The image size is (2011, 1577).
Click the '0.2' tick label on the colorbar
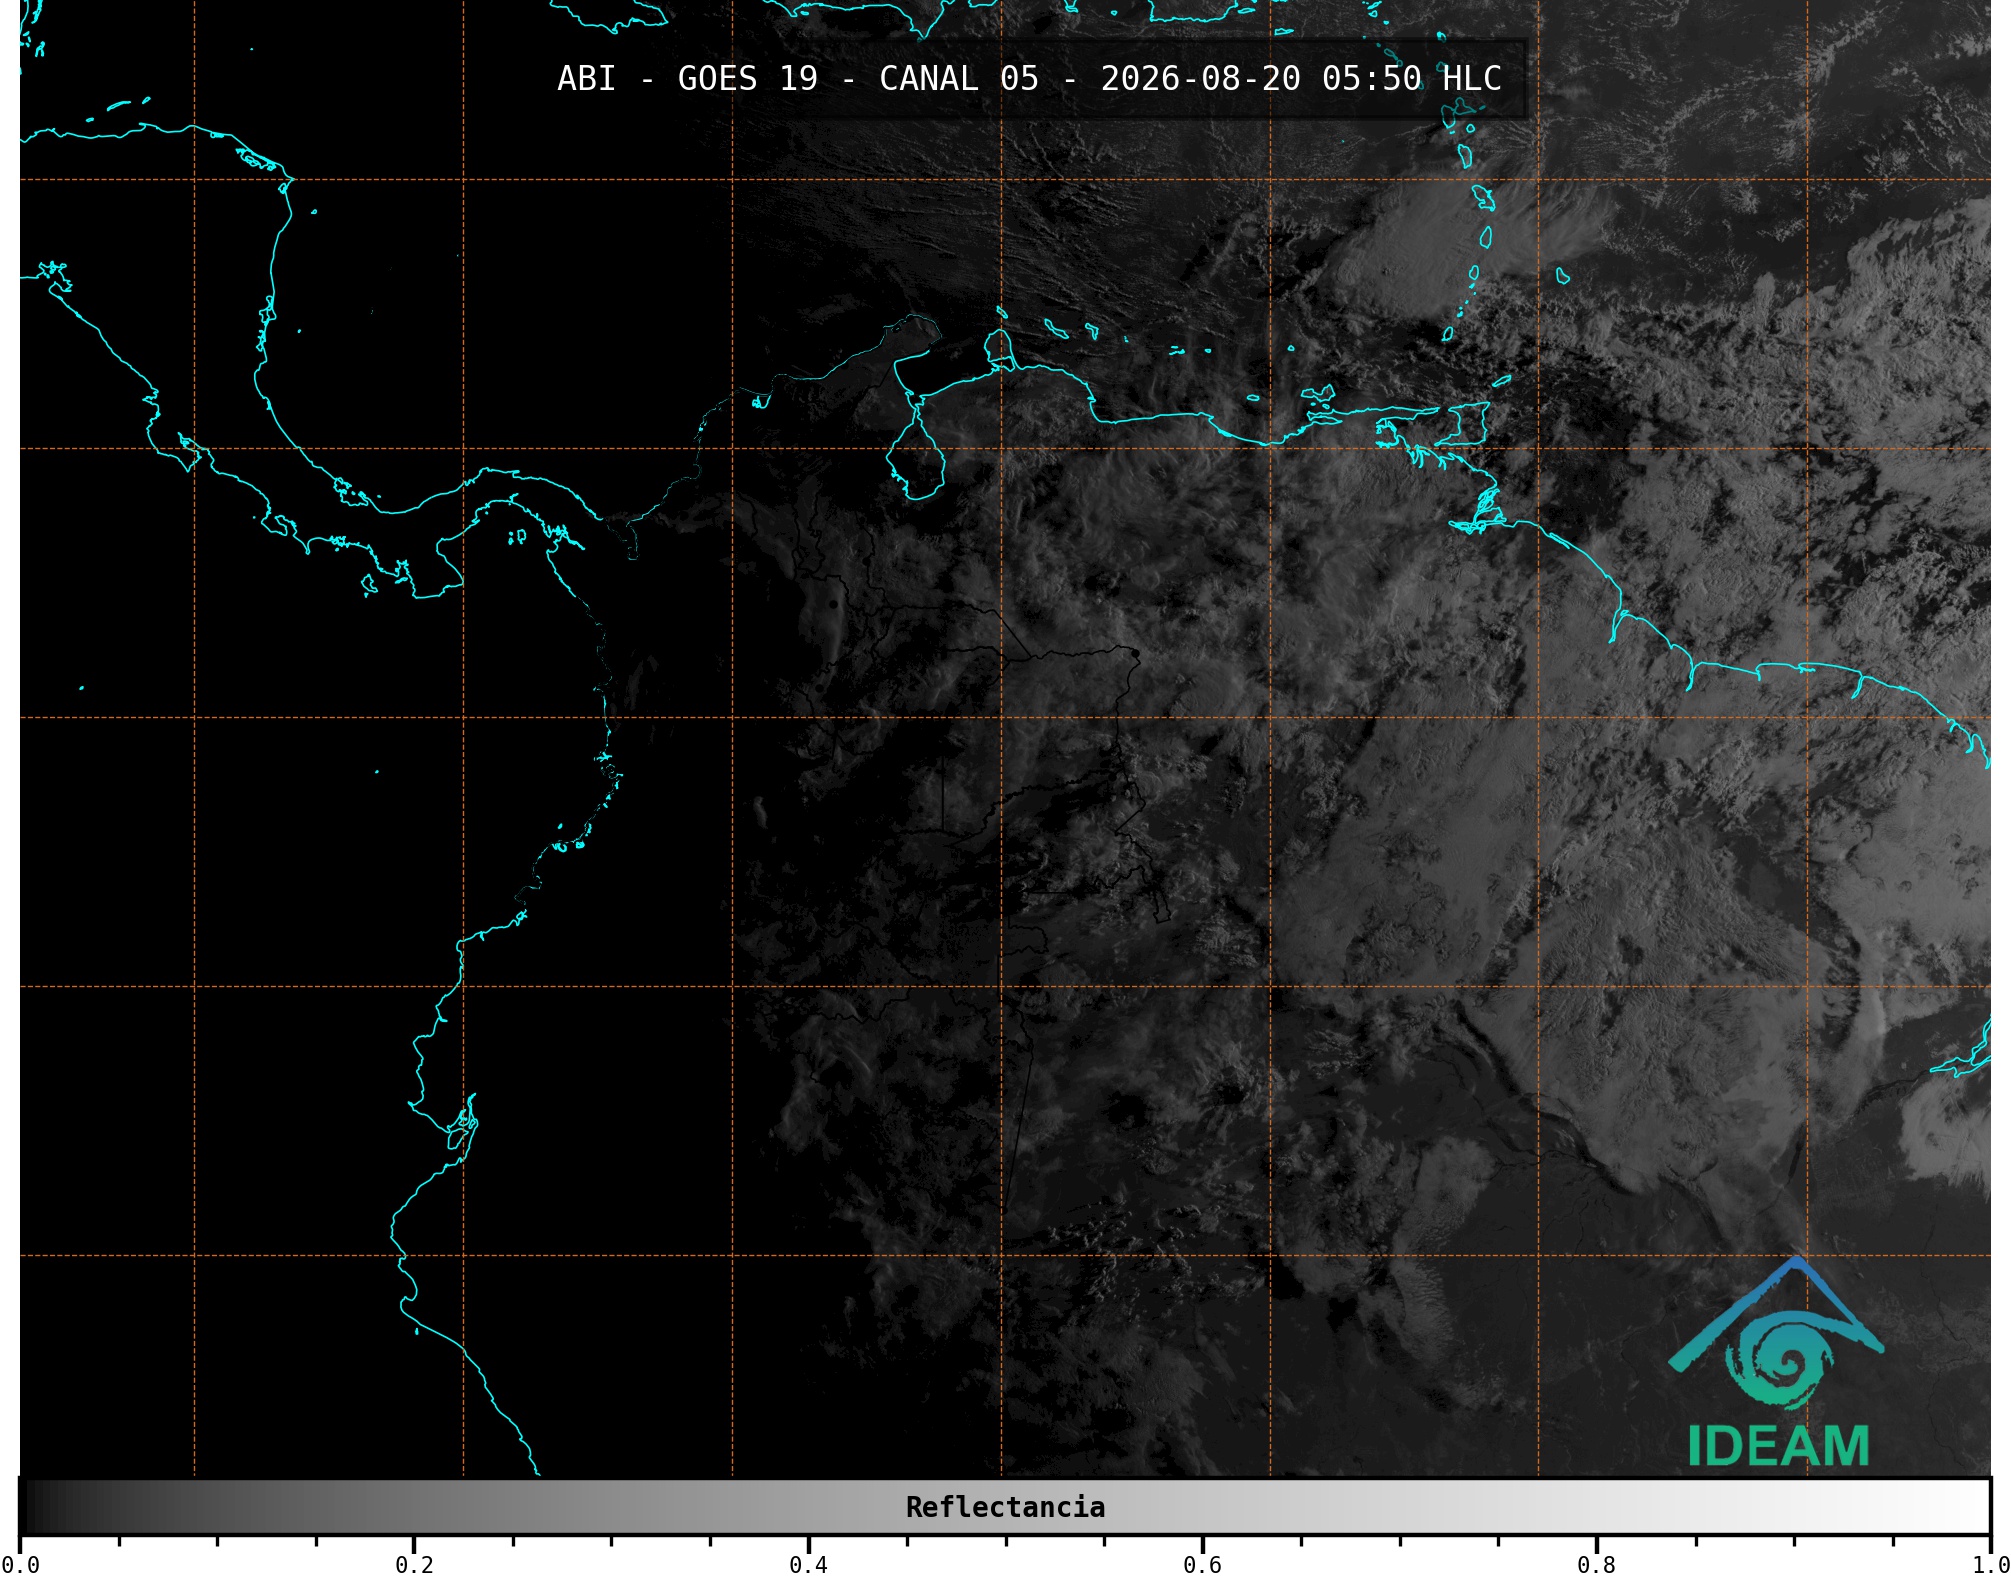point(414,1564)
